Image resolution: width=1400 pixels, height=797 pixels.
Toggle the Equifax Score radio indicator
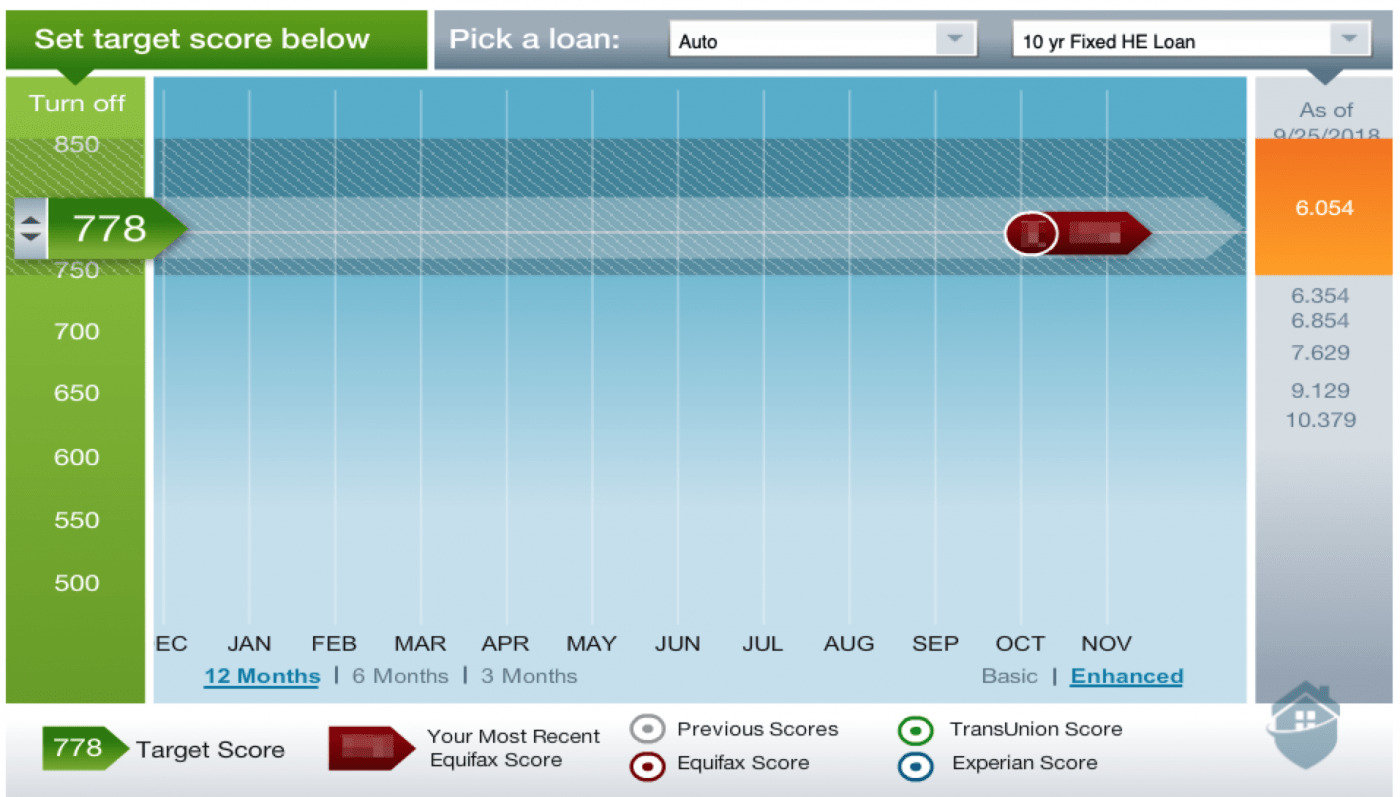[647, 766]
